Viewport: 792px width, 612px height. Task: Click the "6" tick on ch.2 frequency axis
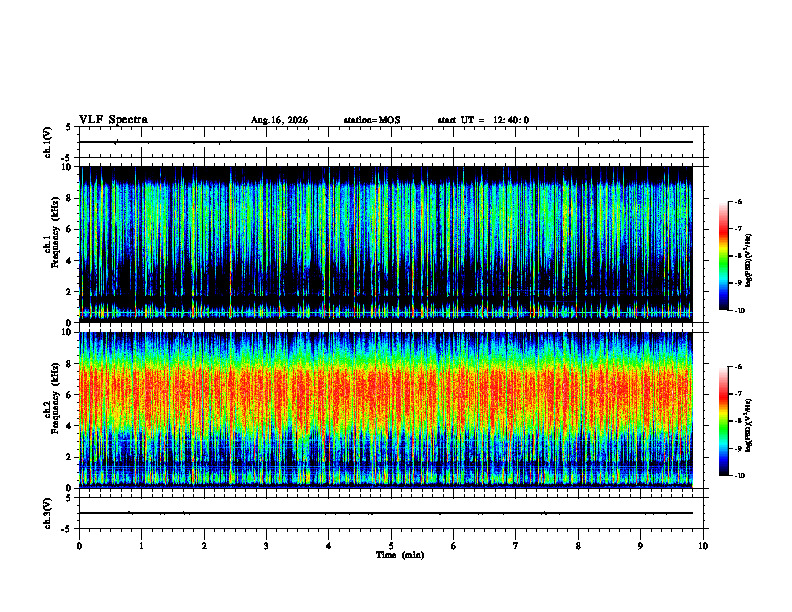(x=70, y=395)
